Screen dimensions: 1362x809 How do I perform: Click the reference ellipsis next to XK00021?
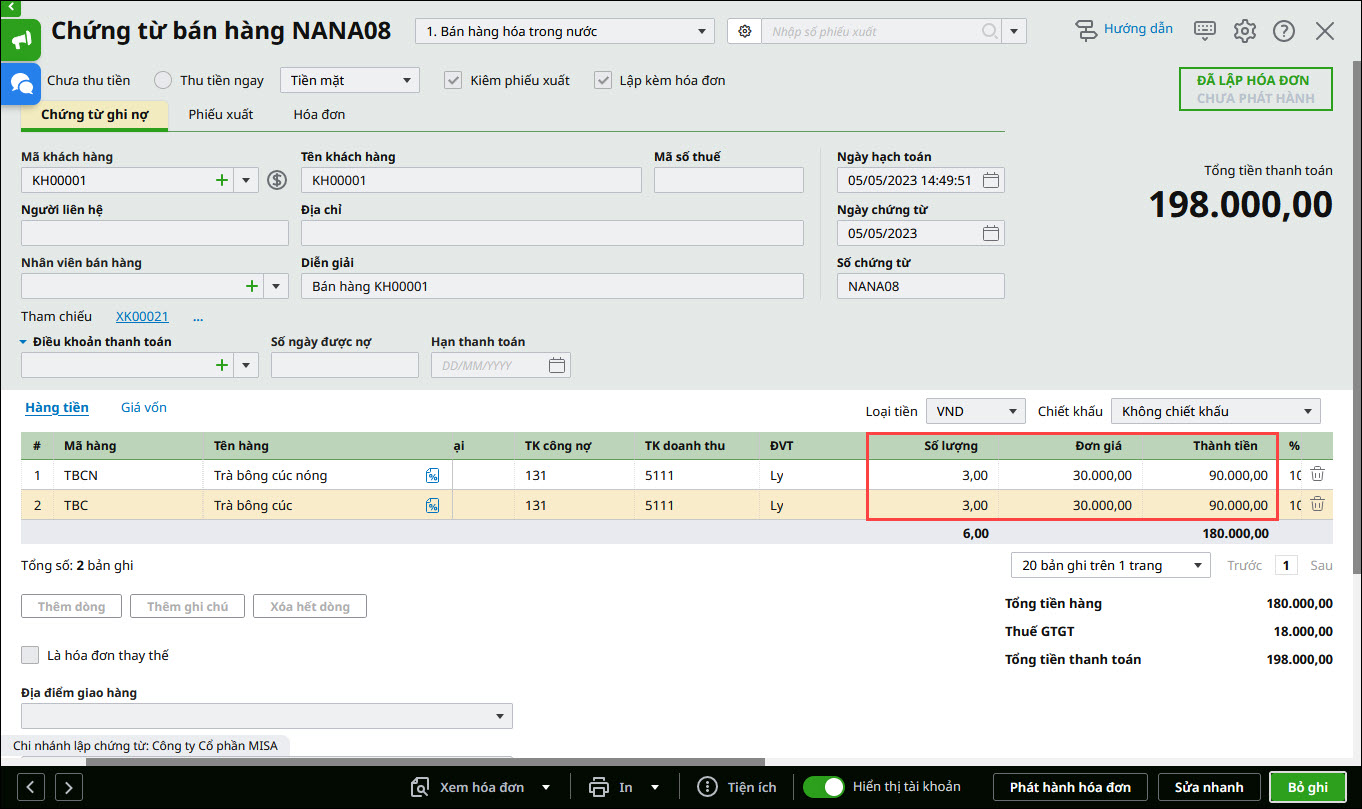coord(198,316)
